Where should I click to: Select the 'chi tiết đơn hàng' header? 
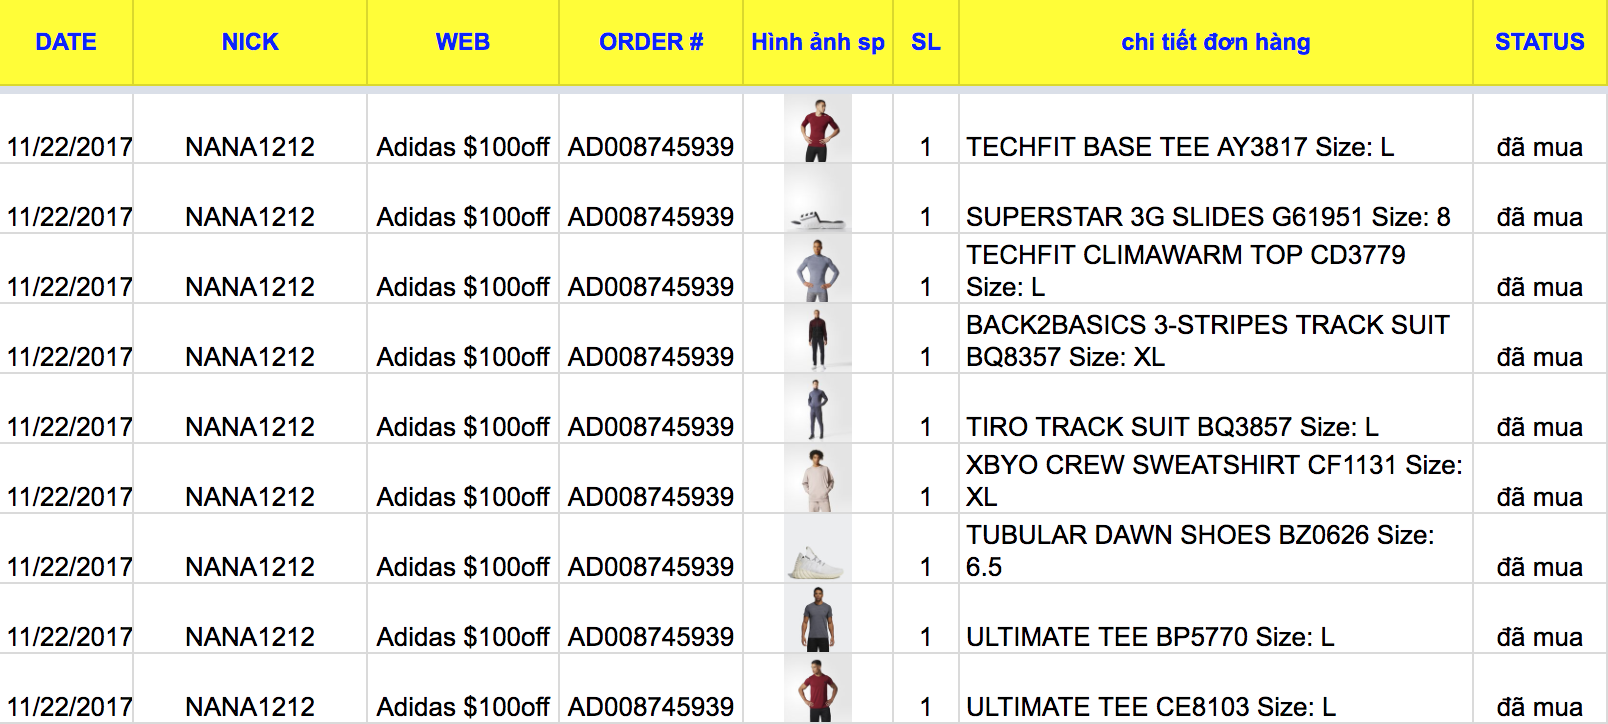(1215, 42)
